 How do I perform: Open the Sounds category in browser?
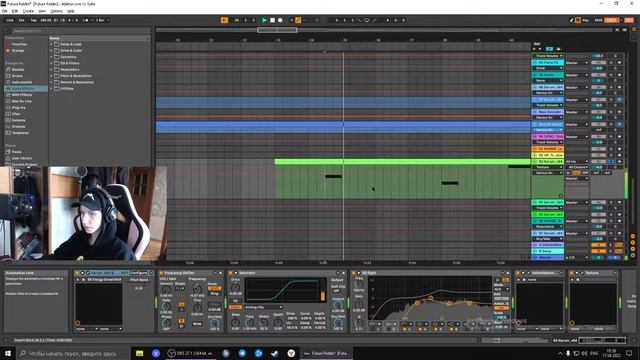pos(17,69)
